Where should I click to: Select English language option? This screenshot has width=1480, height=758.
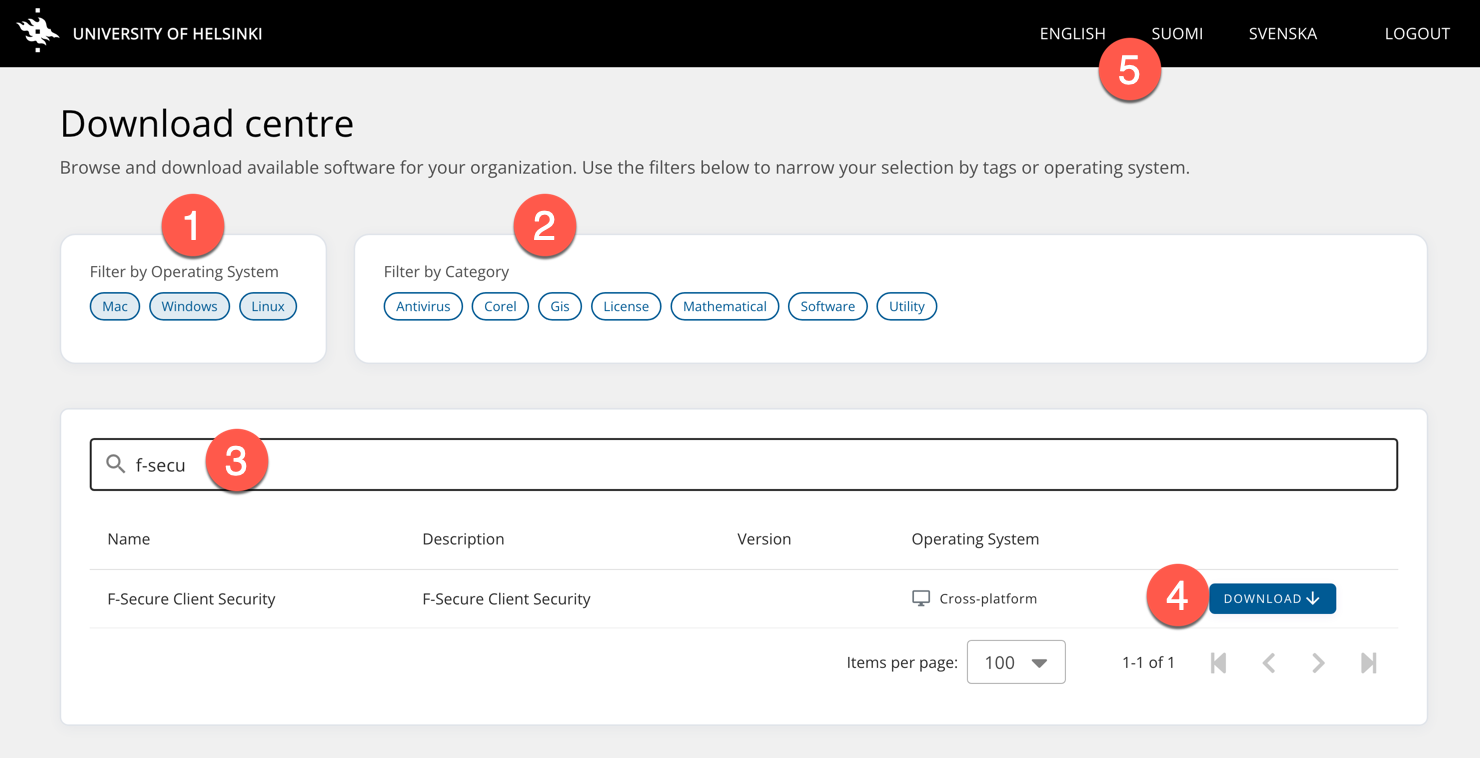(x=1072, y=34)
